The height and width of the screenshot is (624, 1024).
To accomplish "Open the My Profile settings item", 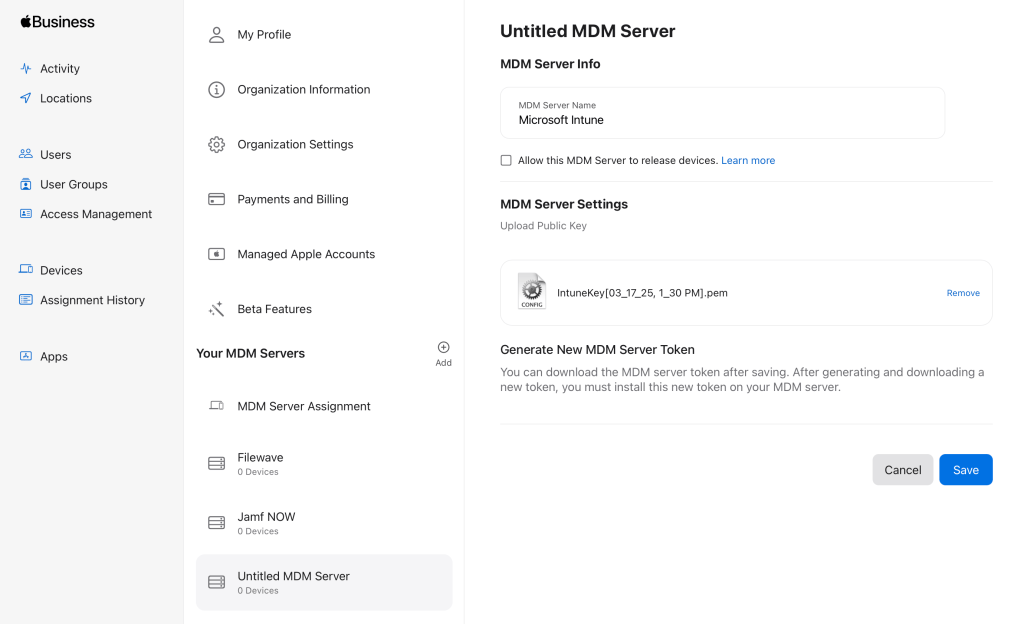I will (x=264, y=35).
